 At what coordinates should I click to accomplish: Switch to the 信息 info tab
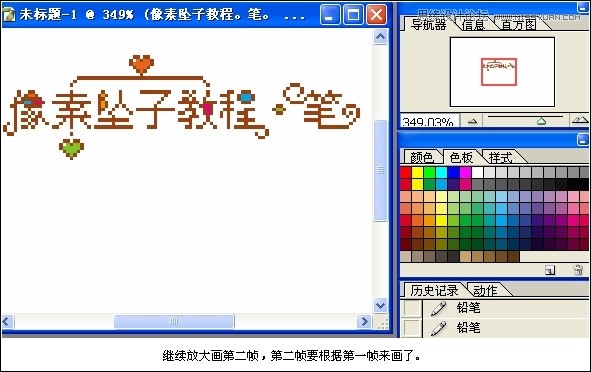click(473, 25)
